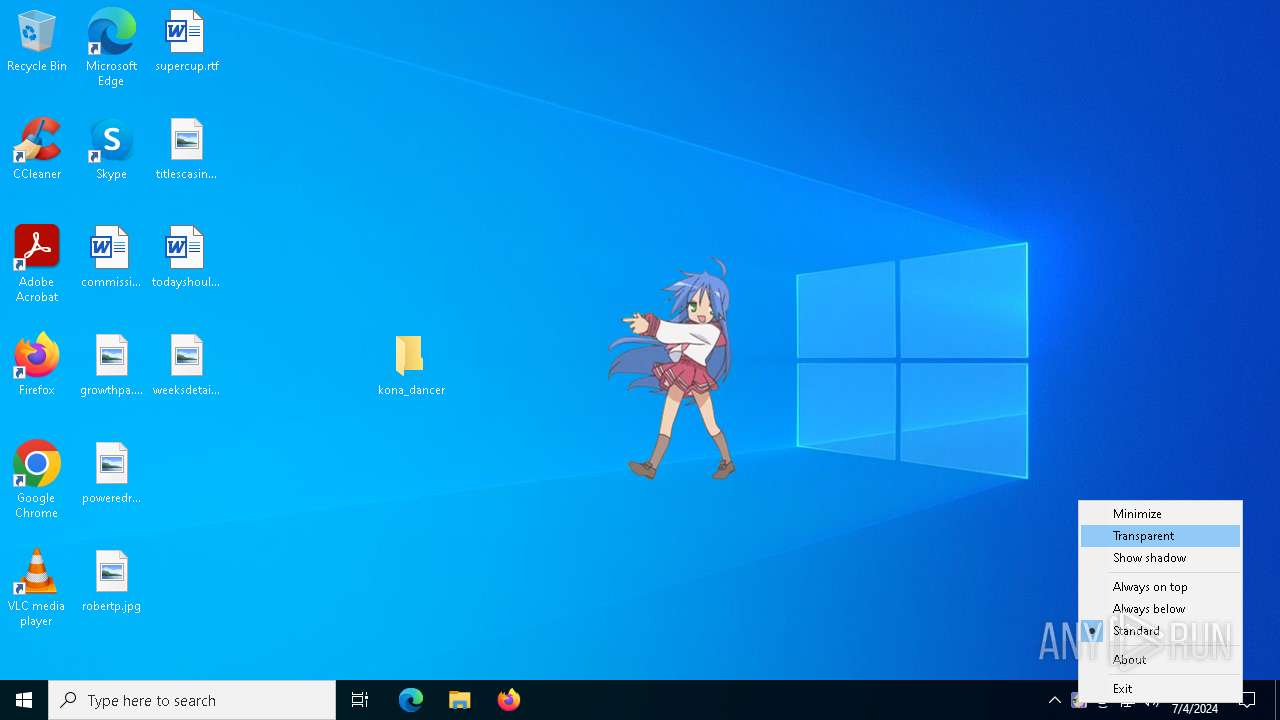Open Task View from the taskbar

pos(360,700)
